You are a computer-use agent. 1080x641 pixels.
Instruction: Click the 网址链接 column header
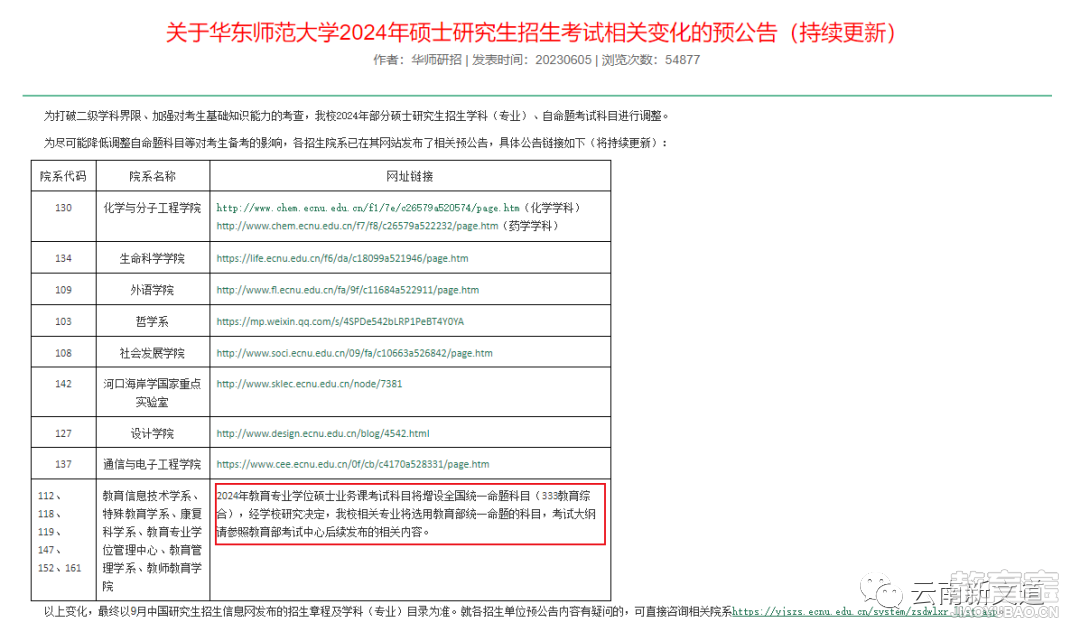(x=410, y=176)
